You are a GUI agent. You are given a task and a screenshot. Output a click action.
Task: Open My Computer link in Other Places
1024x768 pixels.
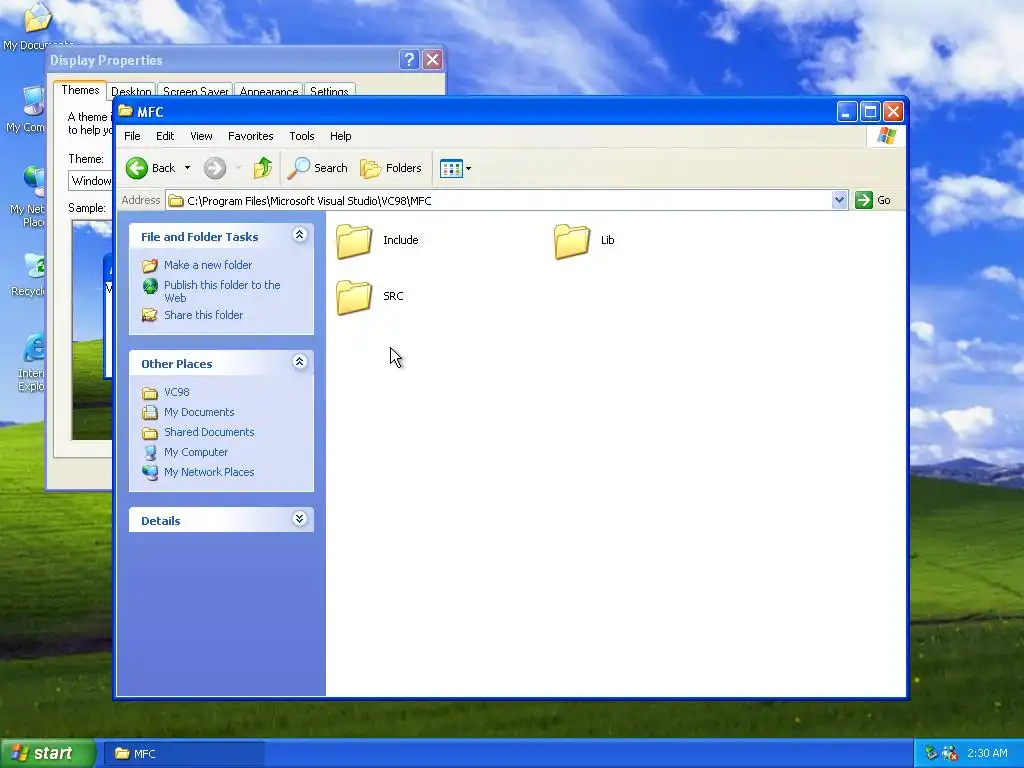tap(196, 453)
